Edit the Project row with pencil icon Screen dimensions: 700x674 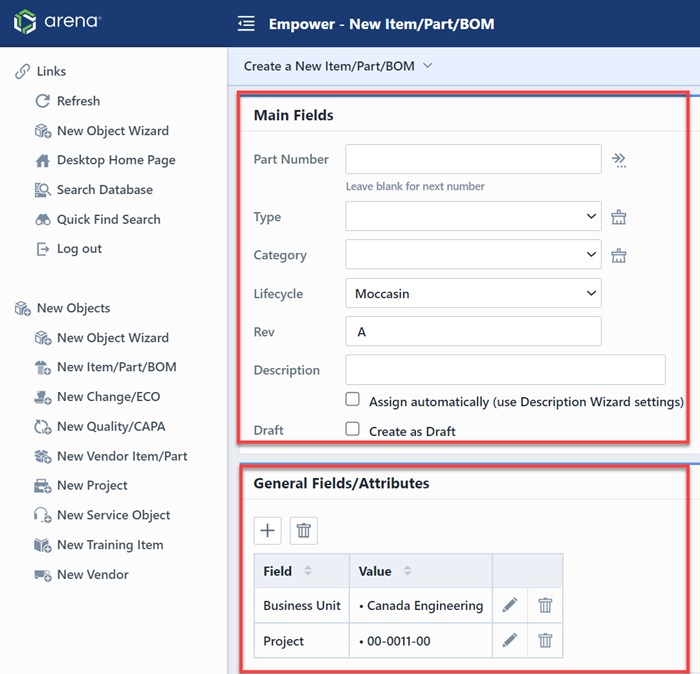pyautogui.click(x=510, y=640)
